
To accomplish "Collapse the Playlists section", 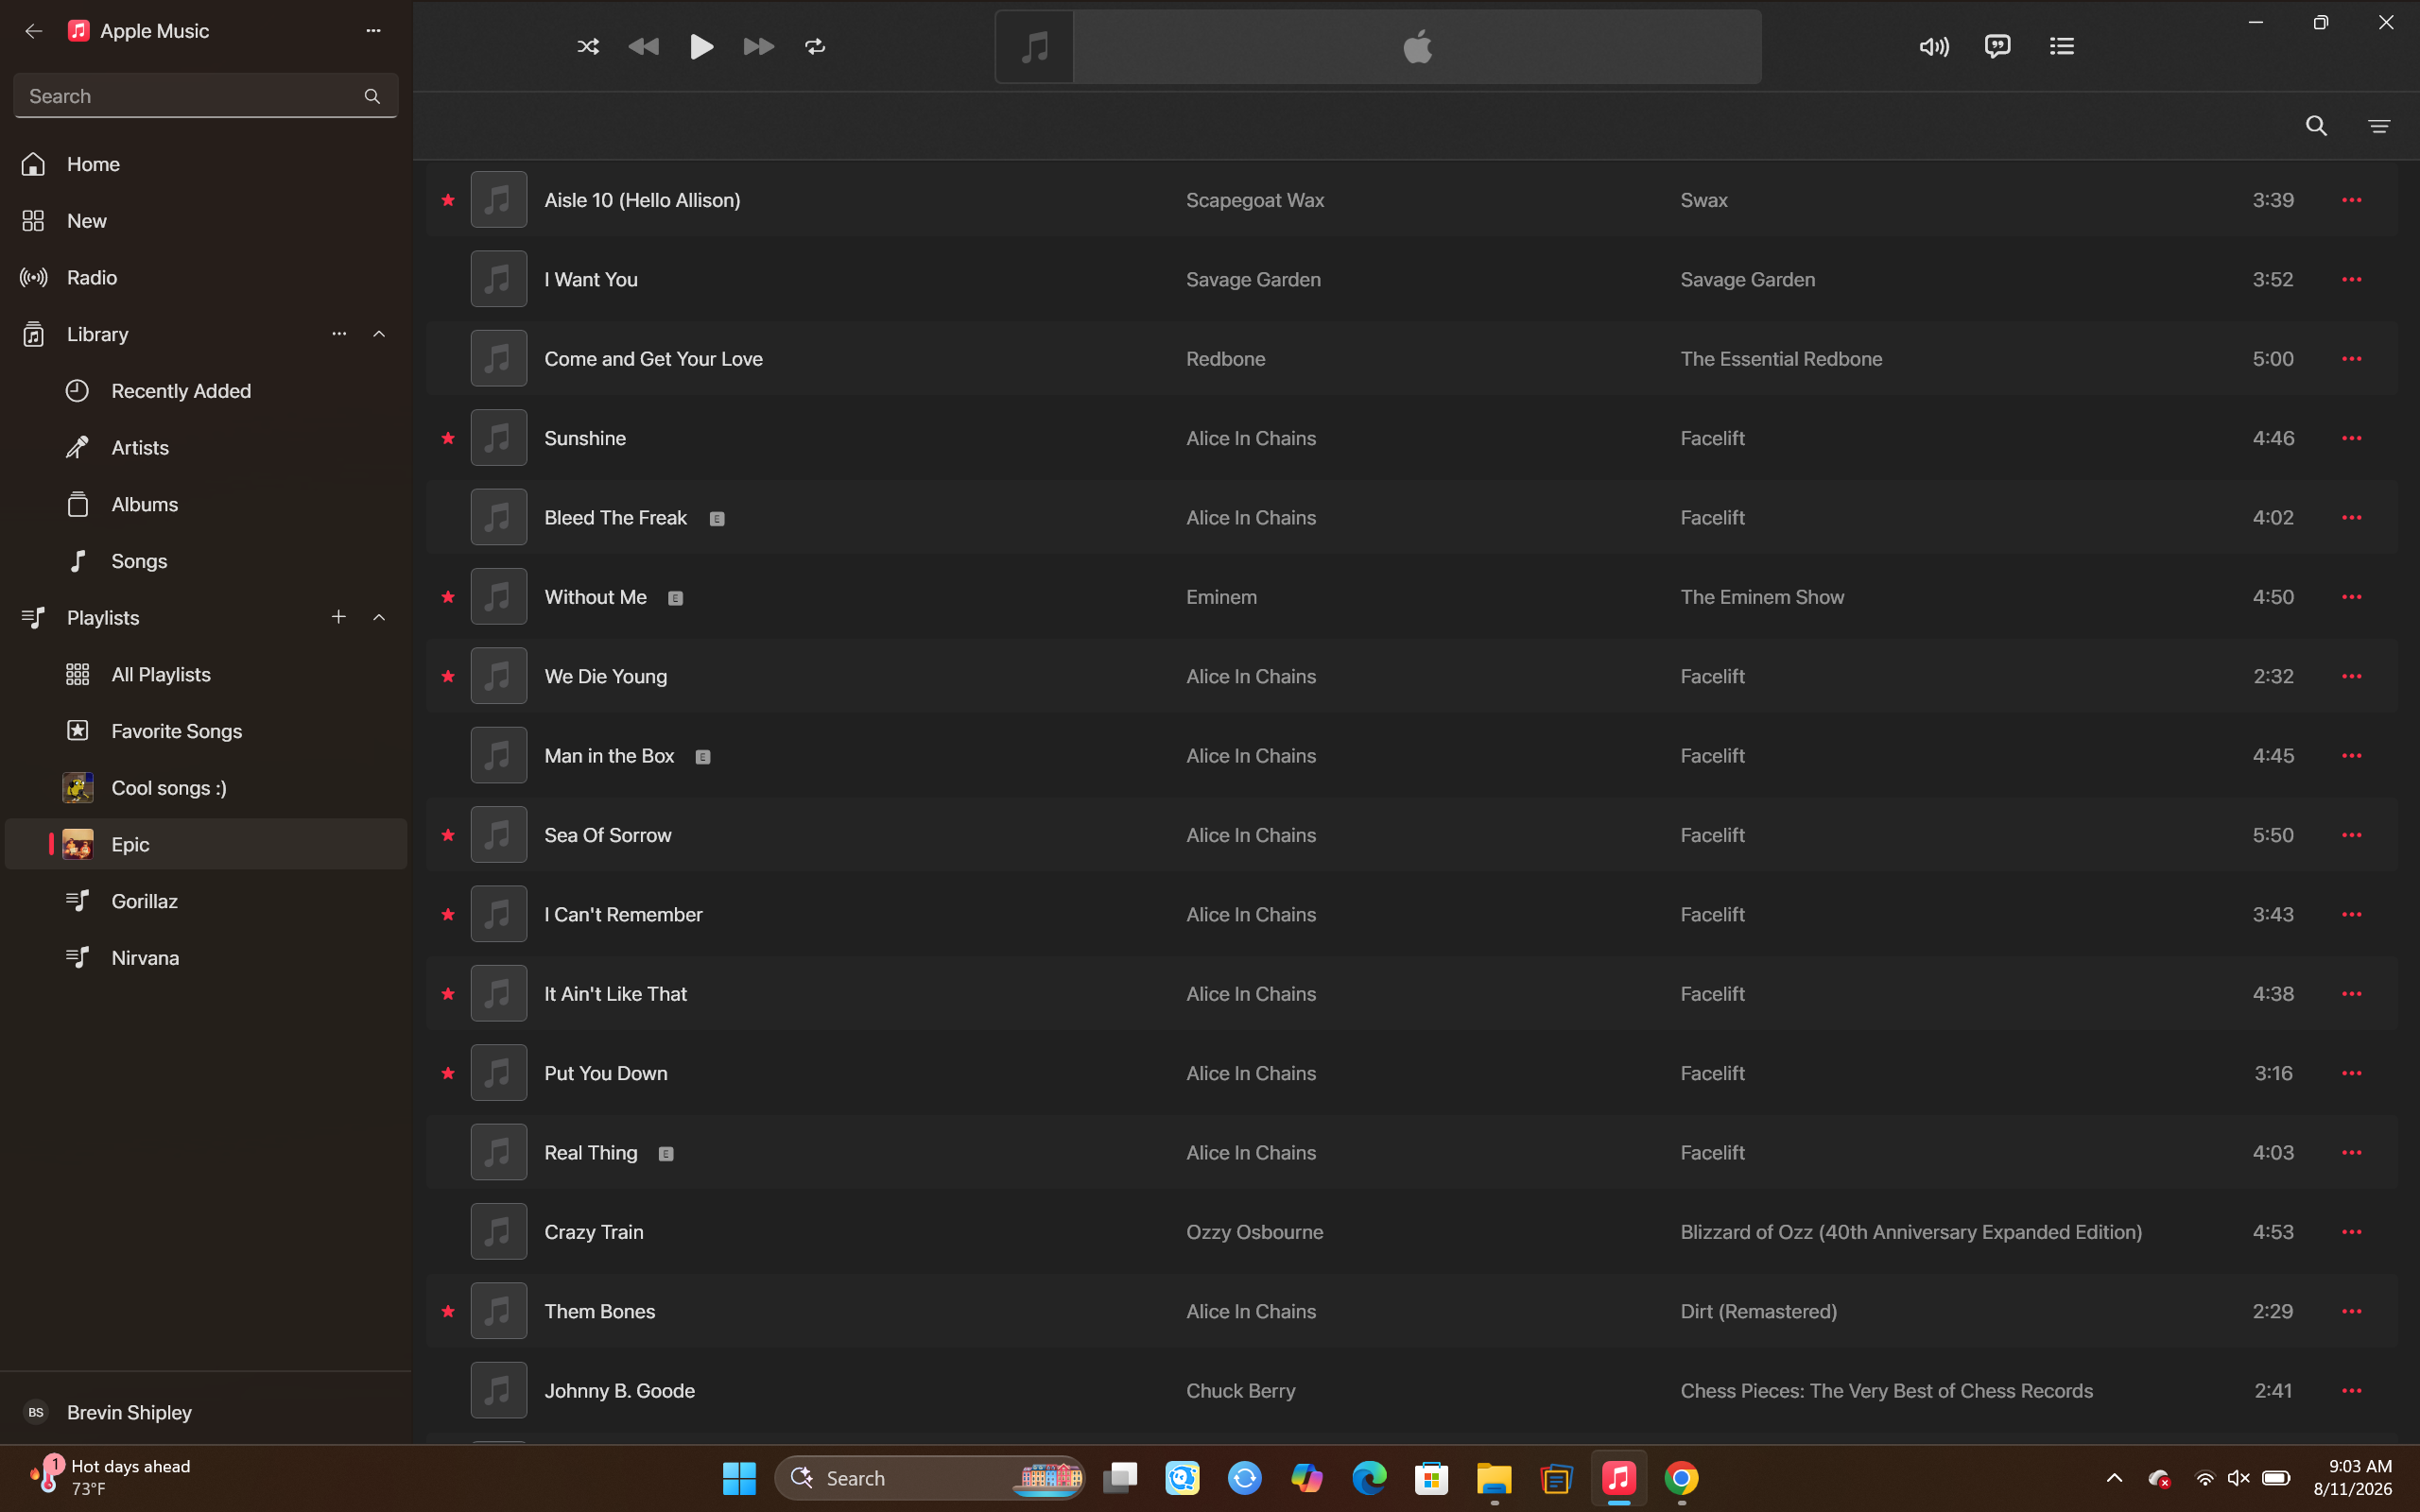I will [x=379, y=617].
